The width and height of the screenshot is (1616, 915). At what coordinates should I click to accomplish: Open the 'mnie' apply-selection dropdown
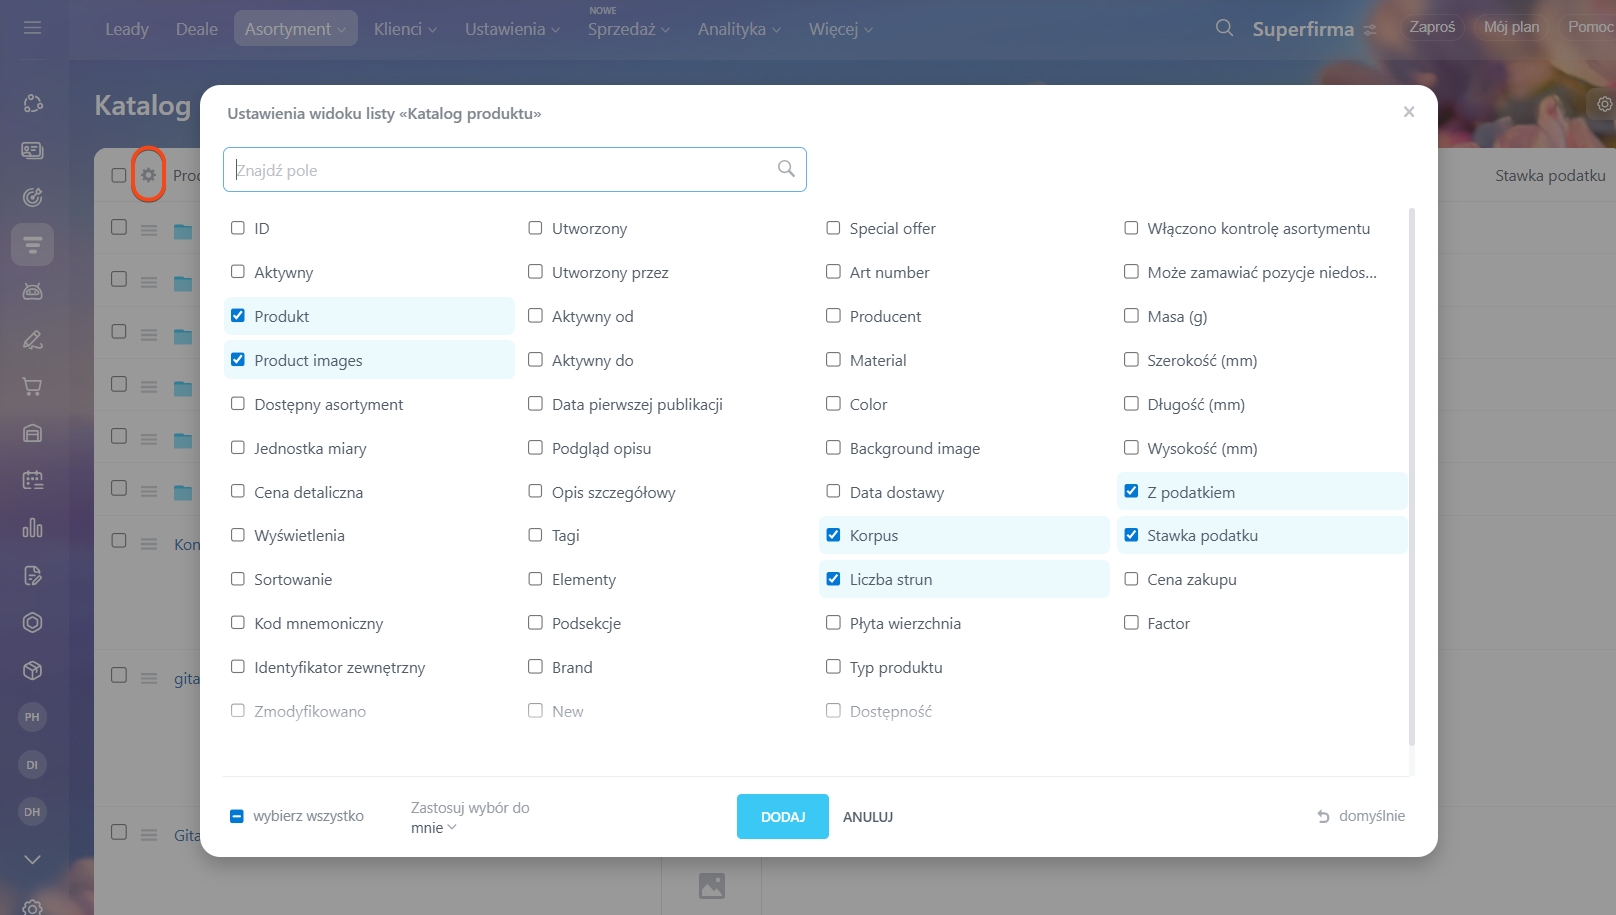(433, 828)
